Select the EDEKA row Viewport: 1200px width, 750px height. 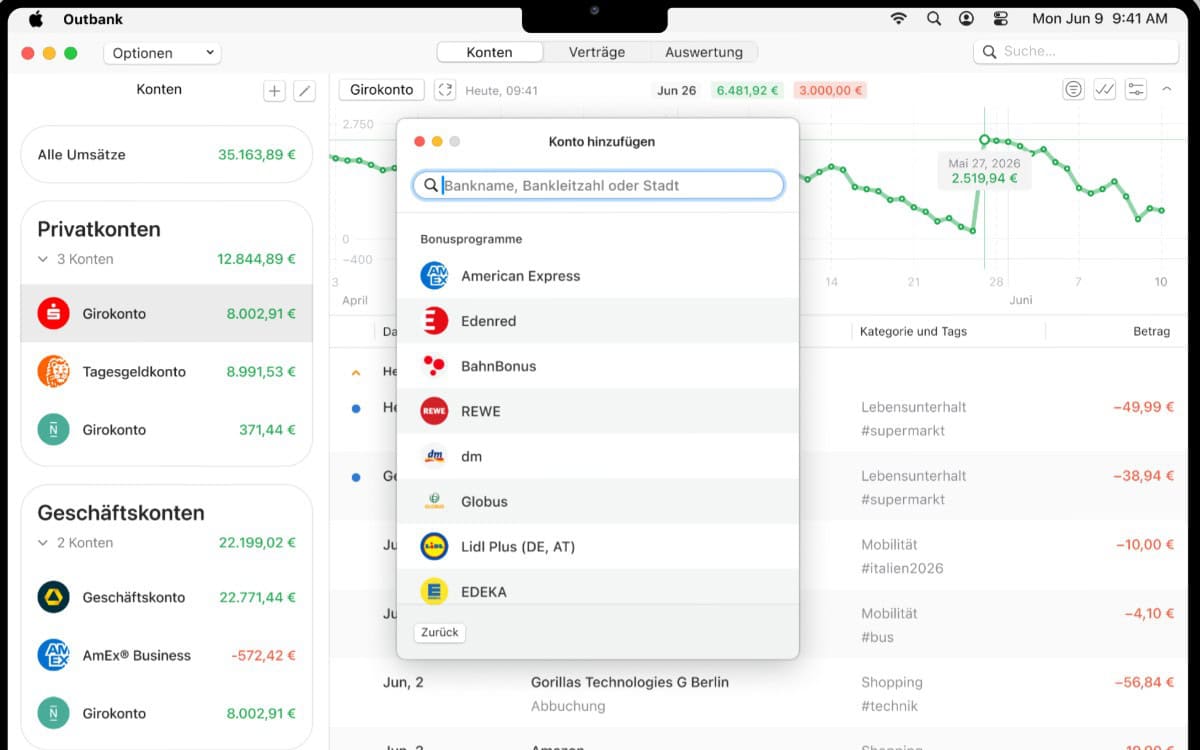coord(598,587)
